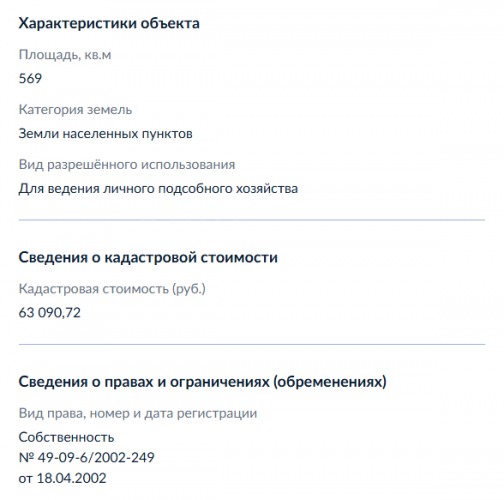The height and width of the screenshot is (500, 504).
Task: Select the 'Кадастровая стоимость (руб.)' label
Action: point(112,289)
